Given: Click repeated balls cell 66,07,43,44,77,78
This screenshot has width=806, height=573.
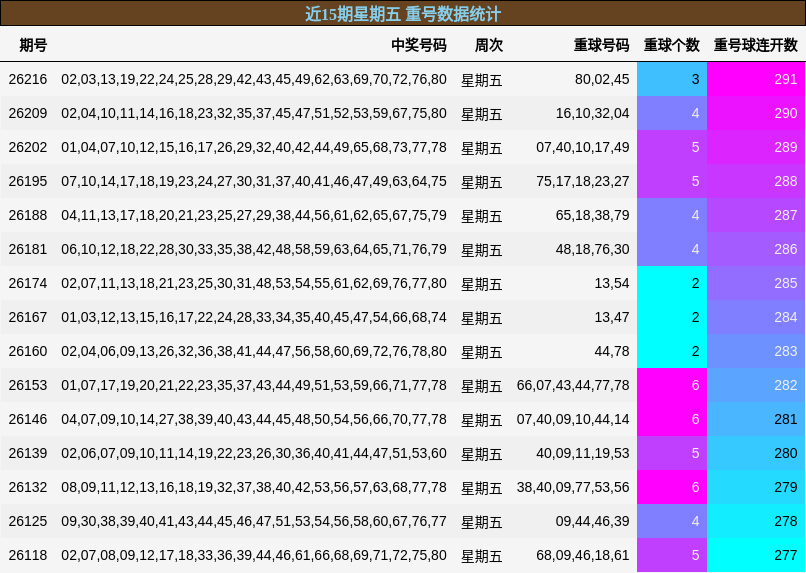Looking at the screenshot, I should click(573, 385).
